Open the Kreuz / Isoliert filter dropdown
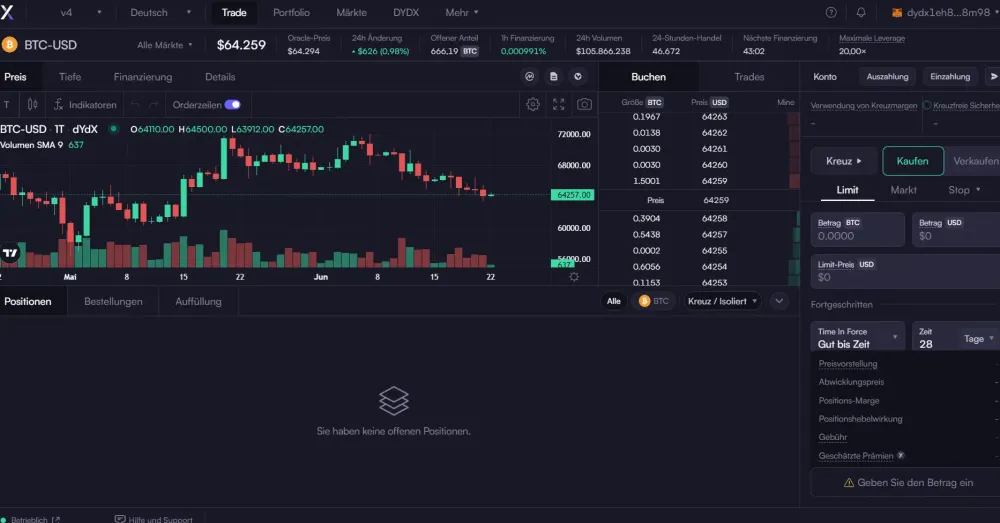The width and height of the screenshot is (1000, 523). click(x=723, y=301)
